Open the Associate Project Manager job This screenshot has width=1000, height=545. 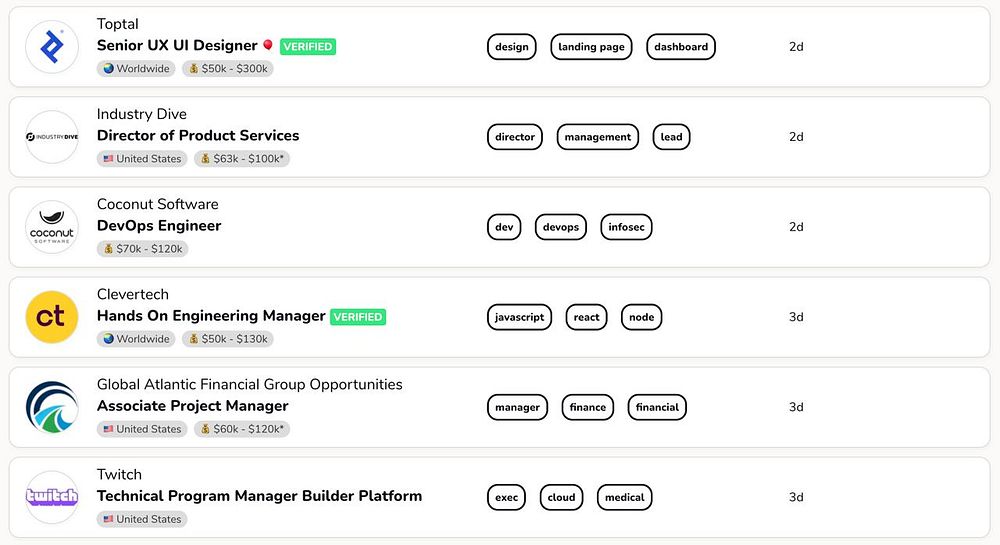193,405
